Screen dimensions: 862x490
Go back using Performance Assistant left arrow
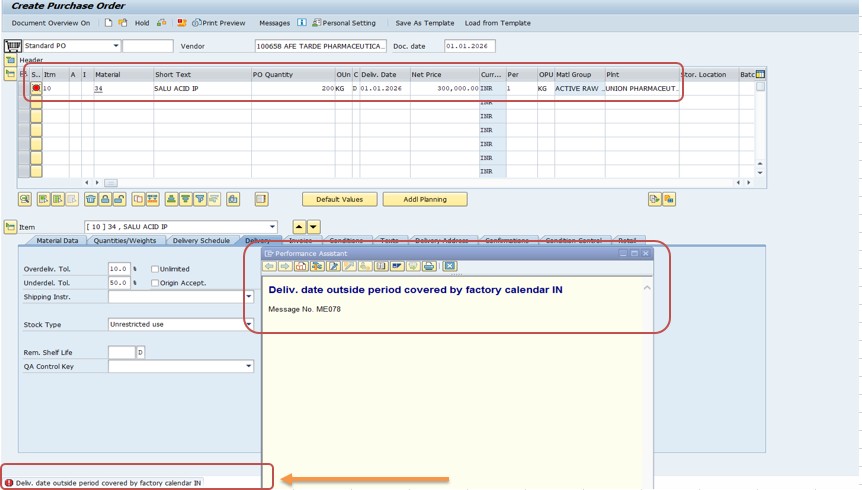270,267
